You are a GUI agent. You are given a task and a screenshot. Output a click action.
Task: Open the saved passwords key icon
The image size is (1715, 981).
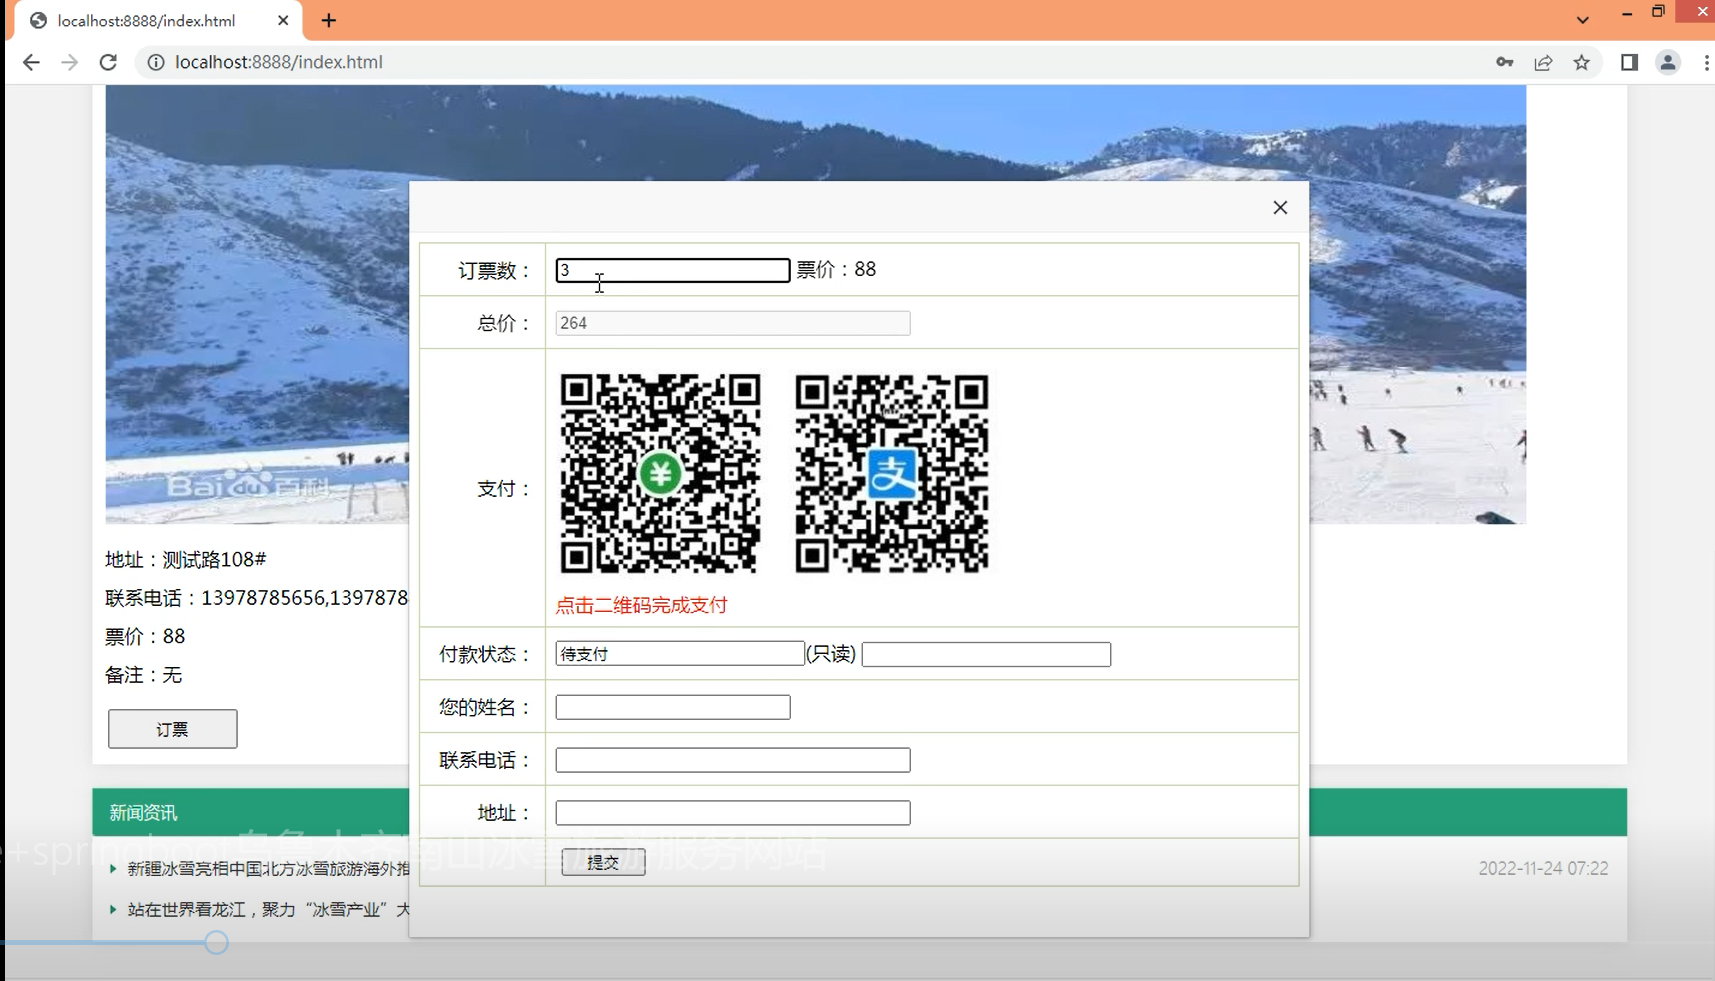1504,62
